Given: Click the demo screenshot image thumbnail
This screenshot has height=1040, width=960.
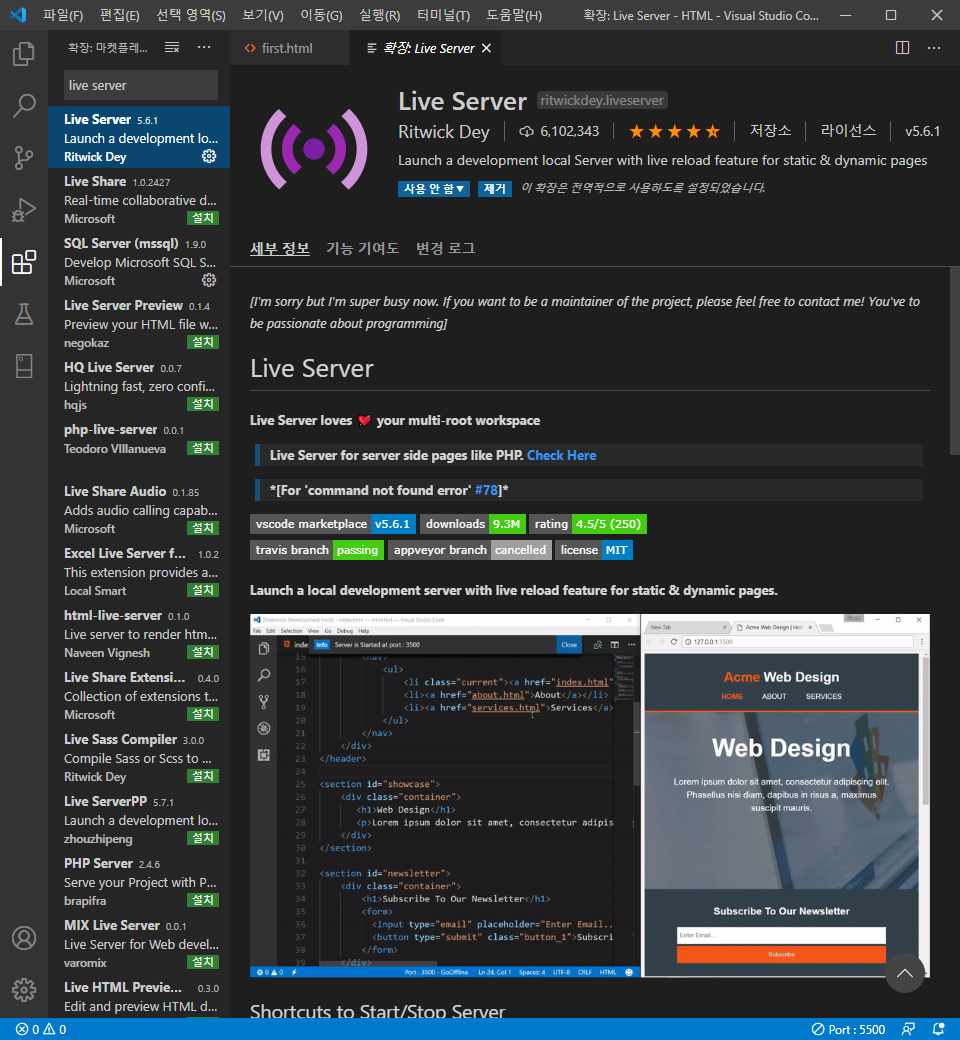Looking at the screenshot, I should pyautogui.click(x=590, y=796).
